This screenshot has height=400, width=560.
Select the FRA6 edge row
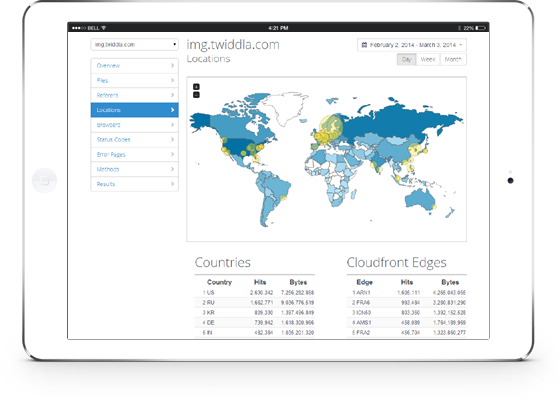click(x=407, y=302)
